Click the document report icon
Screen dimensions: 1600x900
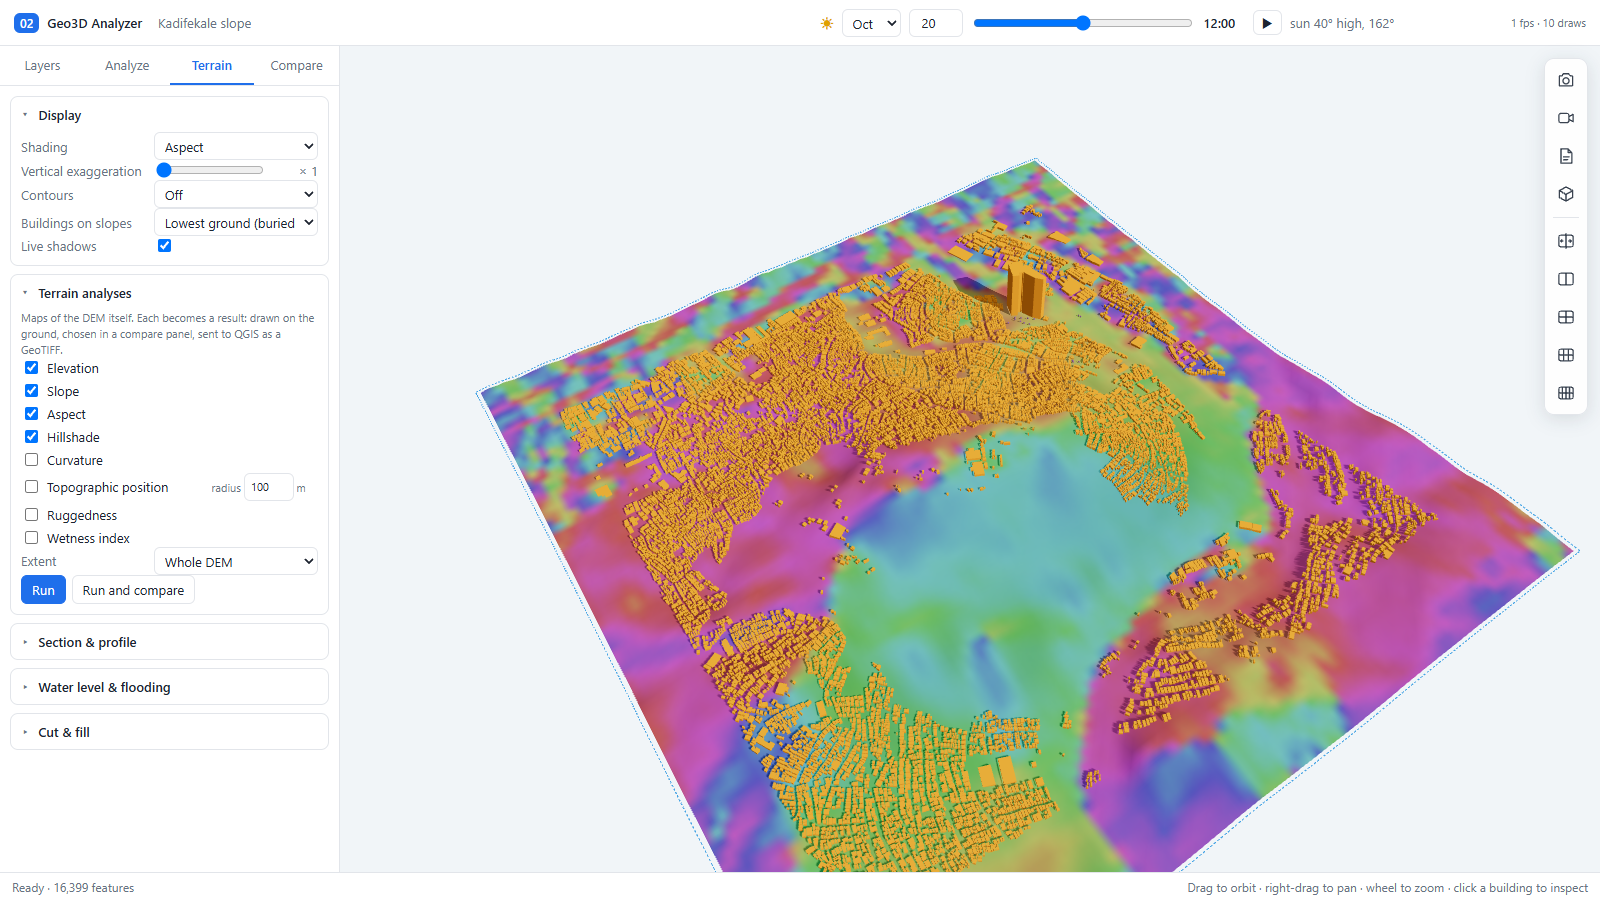pos(1566,156)
